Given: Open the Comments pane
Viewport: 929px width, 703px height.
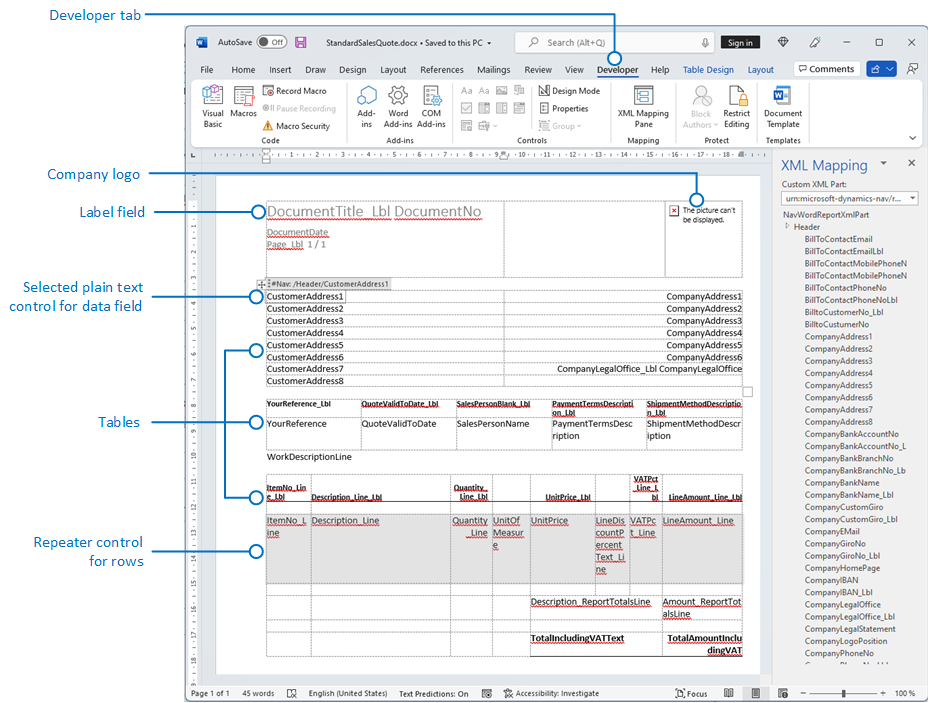Looking at the screenshot, I should click(828, 68).
